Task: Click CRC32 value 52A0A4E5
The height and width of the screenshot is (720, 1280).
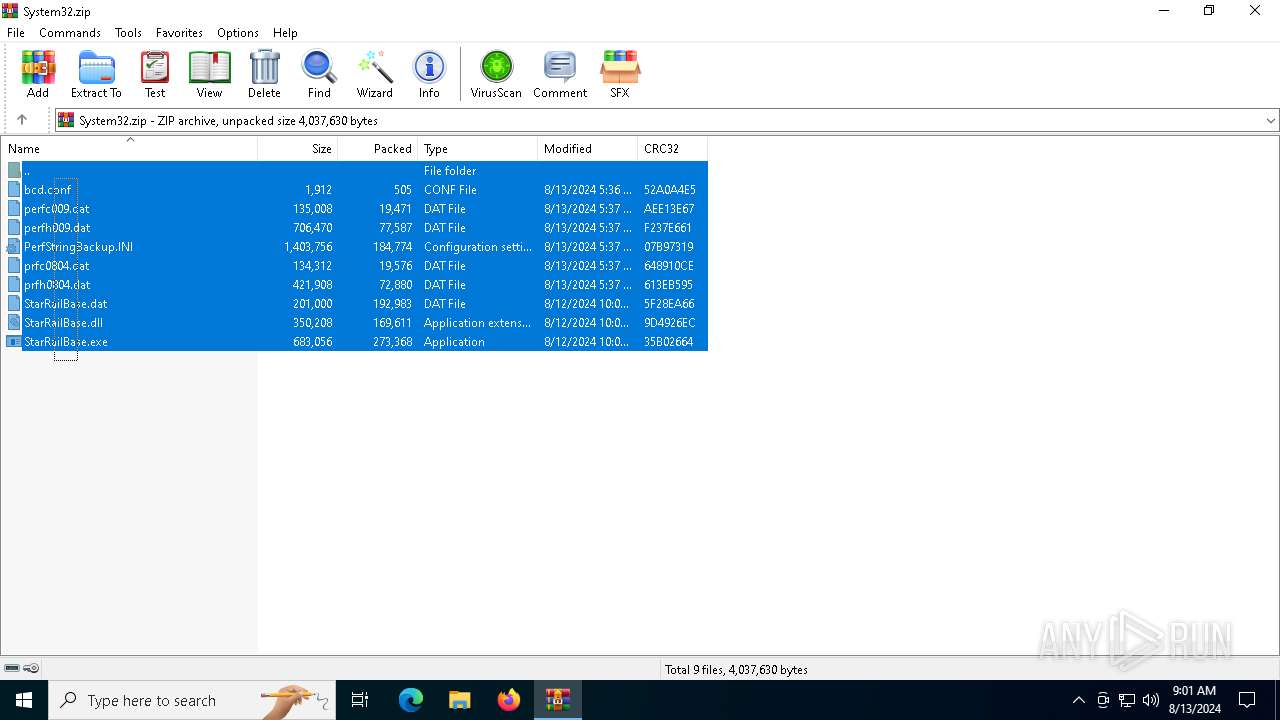Action: [670, 190]
